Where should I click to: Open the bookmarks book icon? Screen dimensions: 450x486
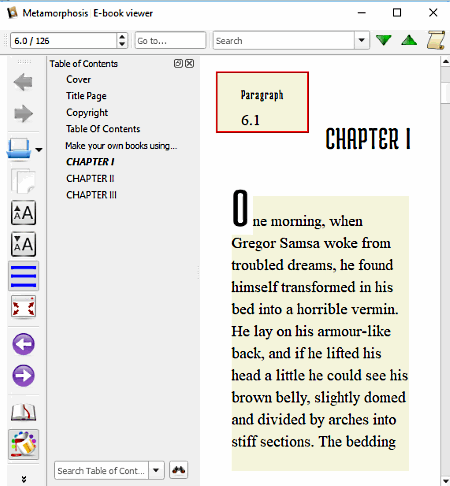[23, 412]
